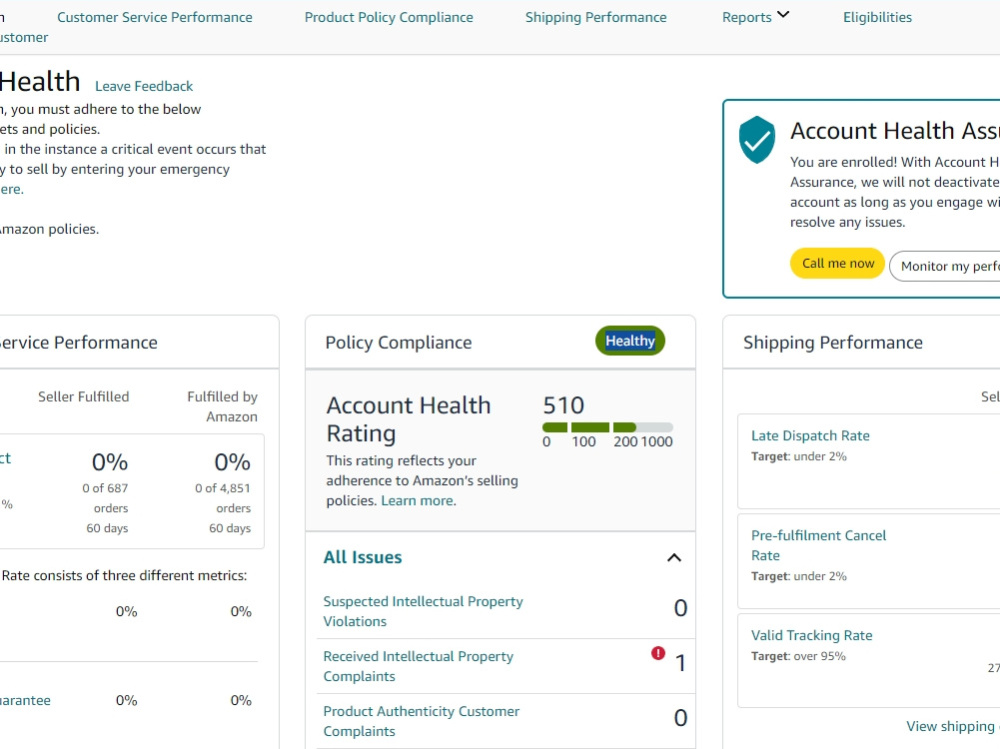
Task: Collapse the All Issues section chevron
Action: (x=674, y=558)
